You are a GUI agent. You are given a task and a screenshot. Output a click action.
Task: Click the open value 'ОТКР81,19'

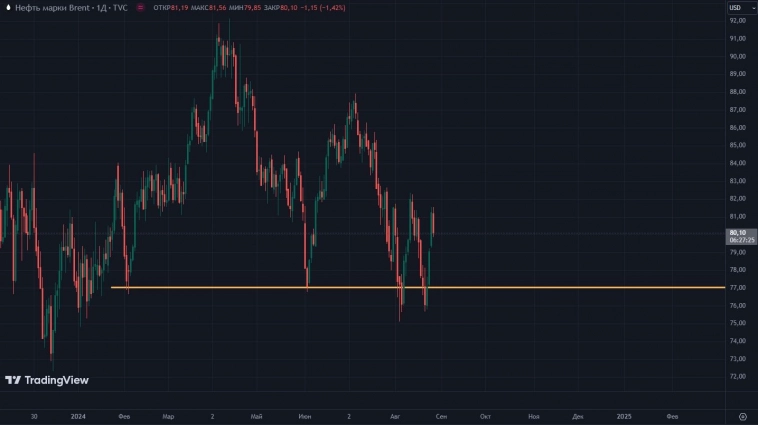tap(171, 8)
